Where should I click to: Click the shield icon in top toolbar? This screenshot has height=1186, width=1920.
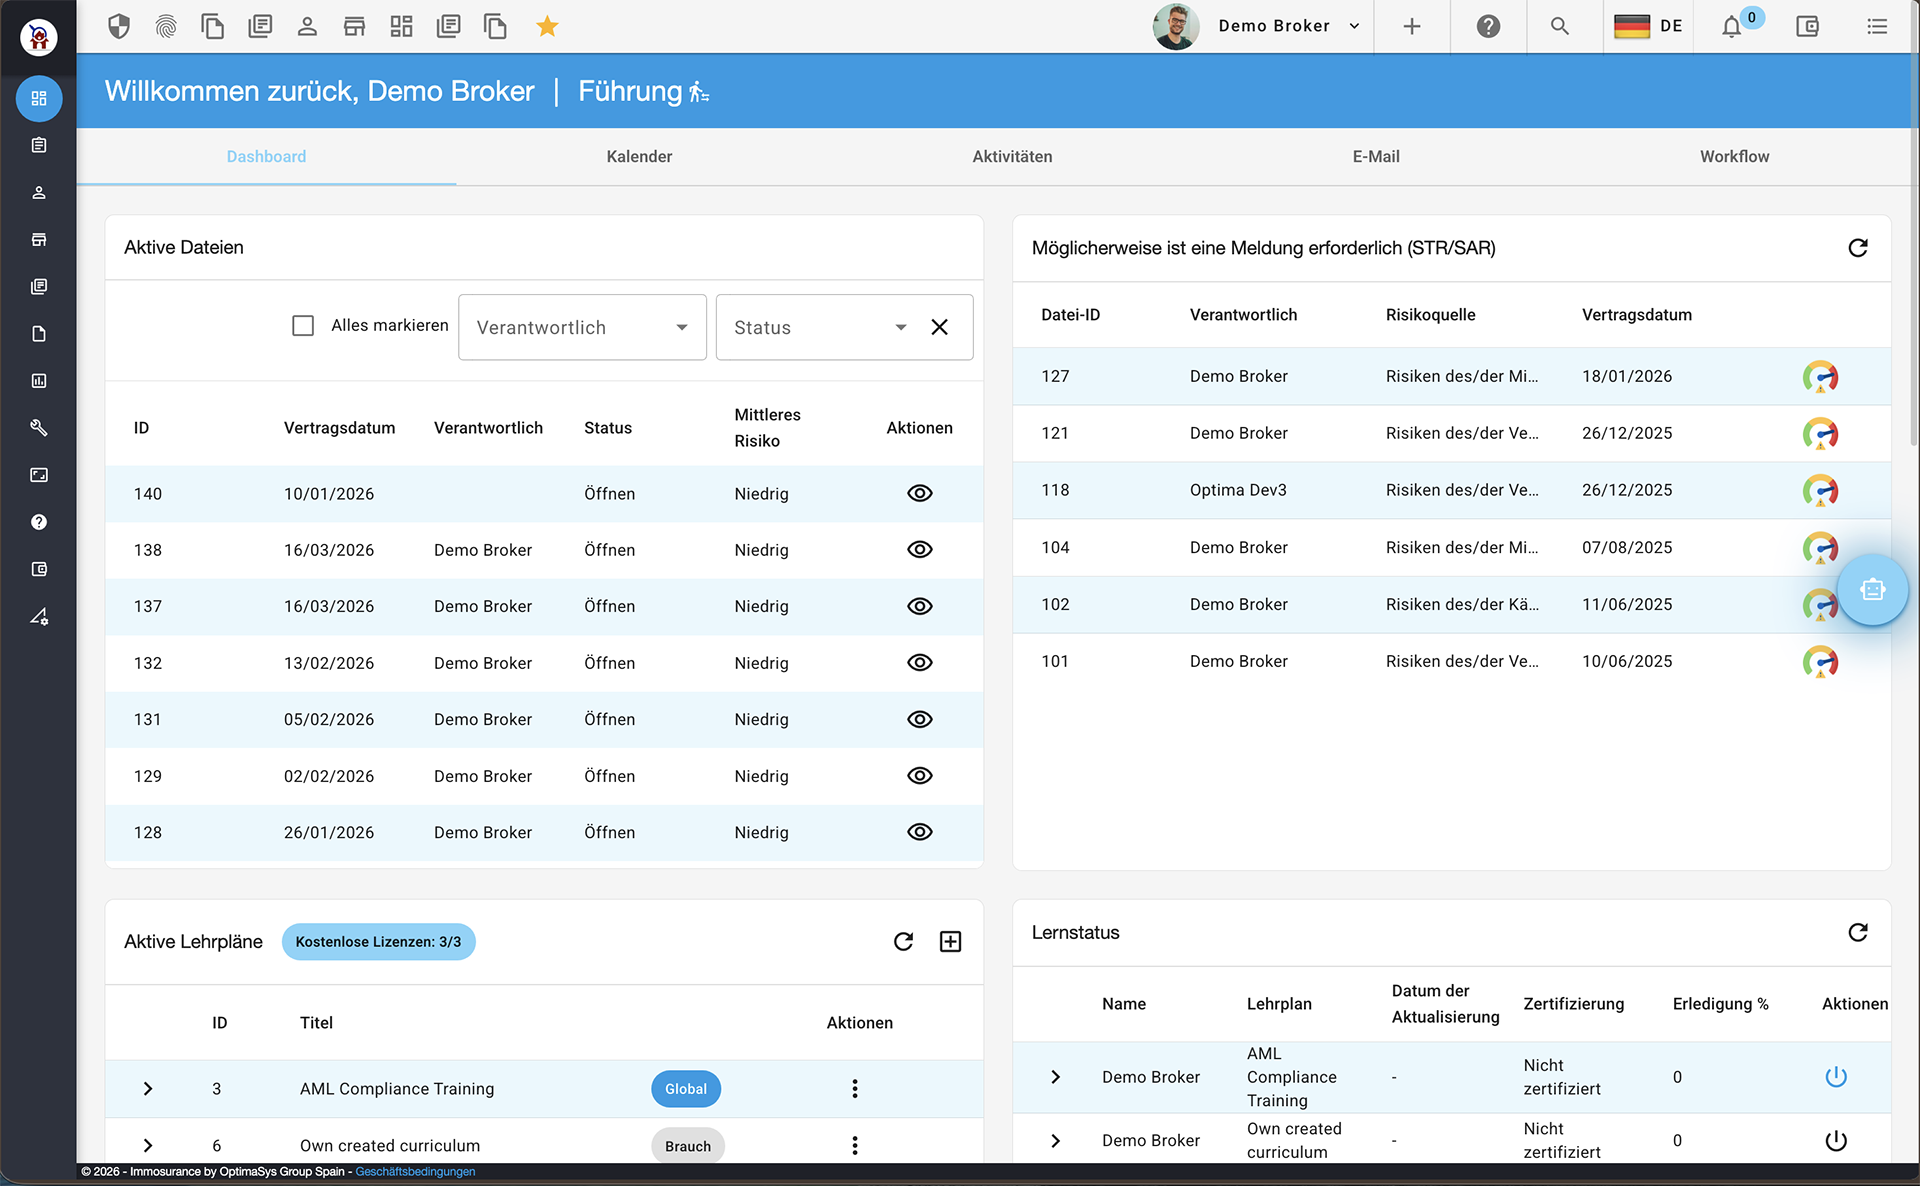(119, 26)
